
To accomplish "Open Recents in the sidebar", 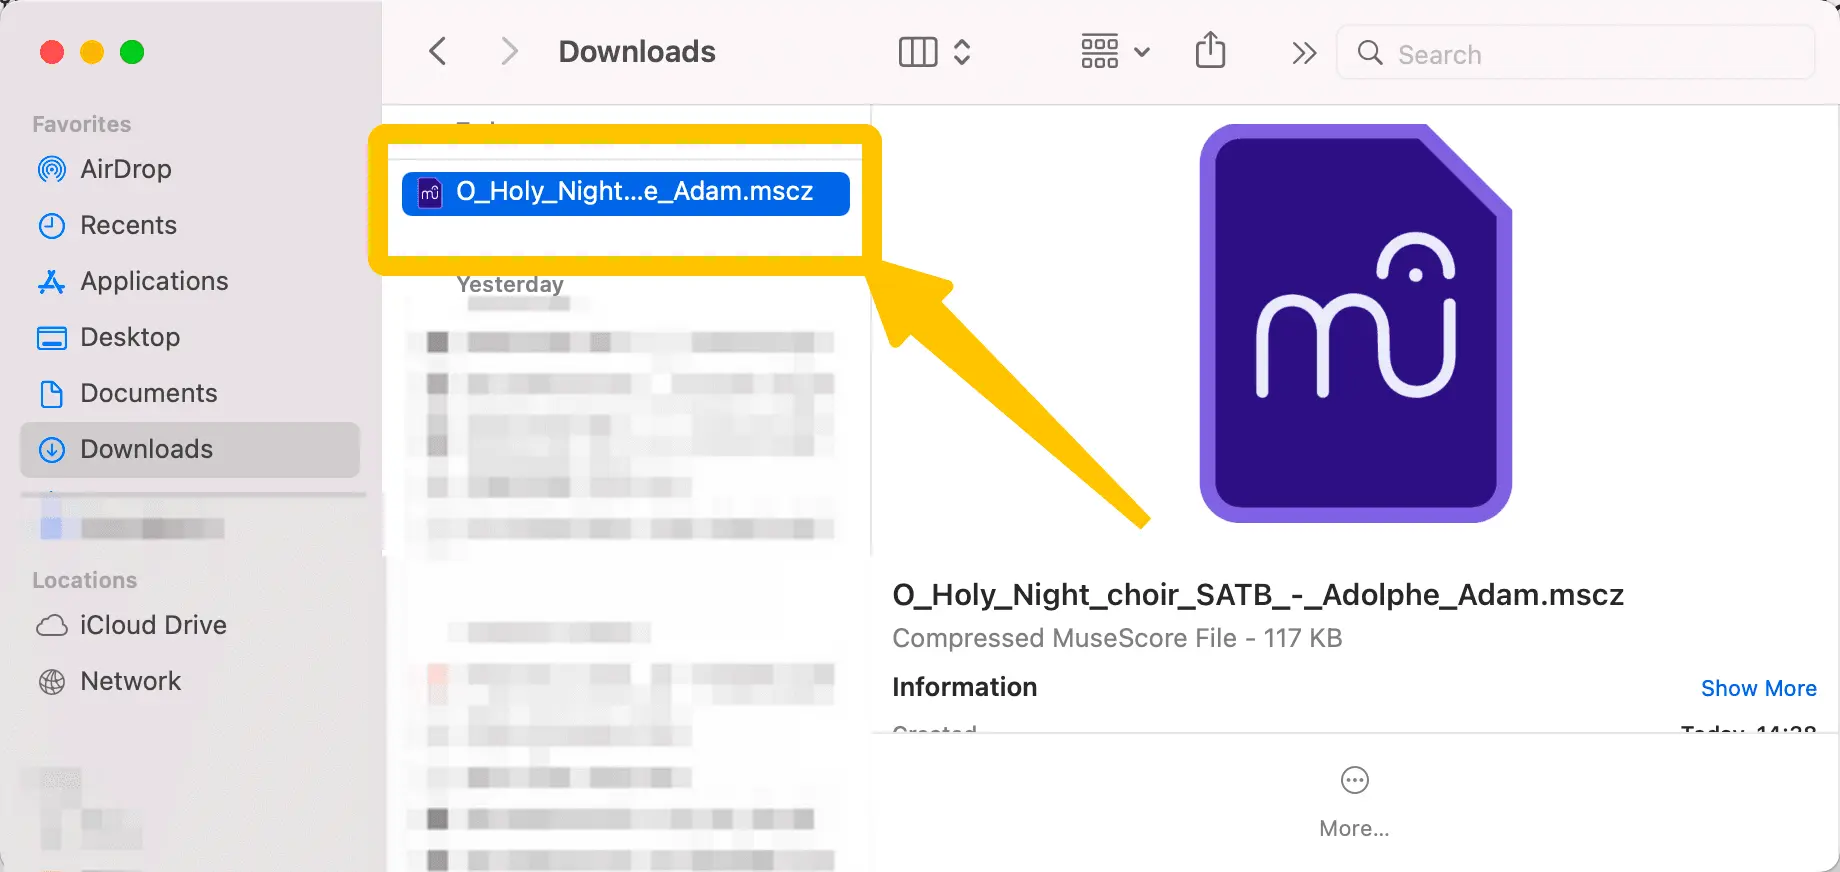I will pos(190,225).
